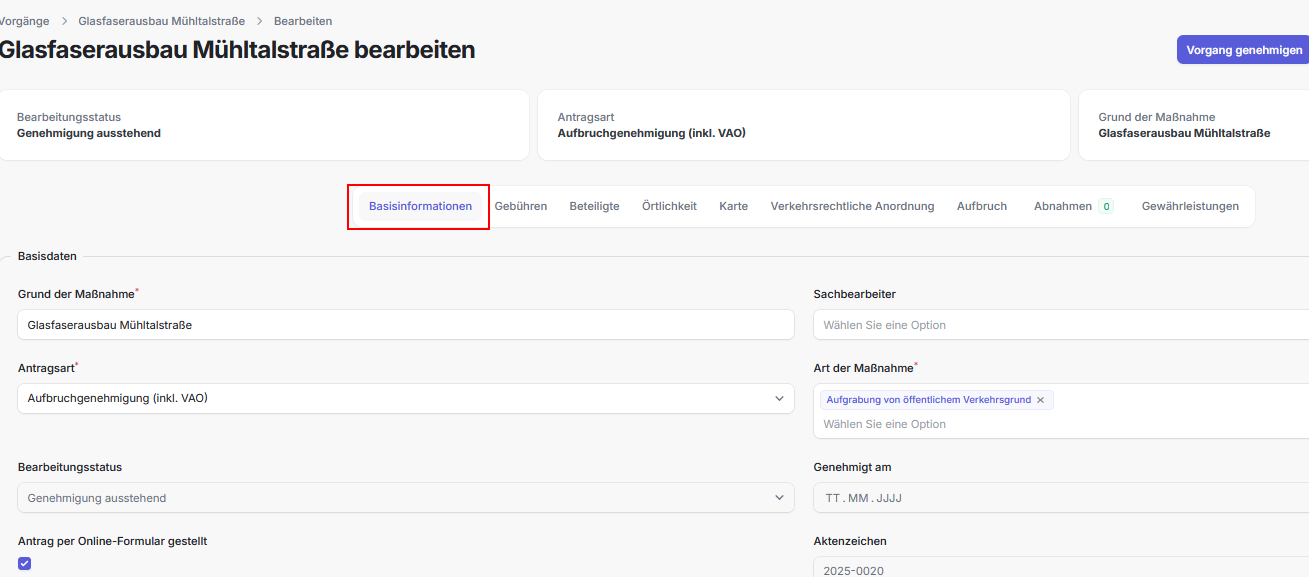1309x577 pixels.
Task: Navigate to 'Glasfaserausbau Mühltalstraße' breadcrumb link
Action: point(161,21)
